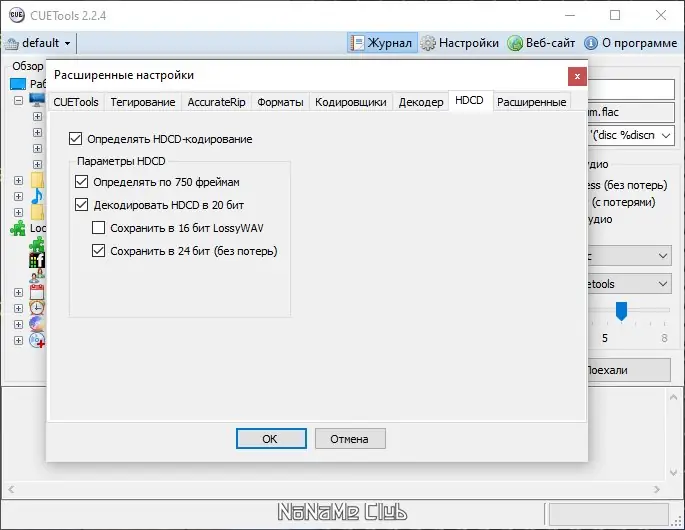
Task: Select the alarm clock icon in tree
Action: click(37, 308)
